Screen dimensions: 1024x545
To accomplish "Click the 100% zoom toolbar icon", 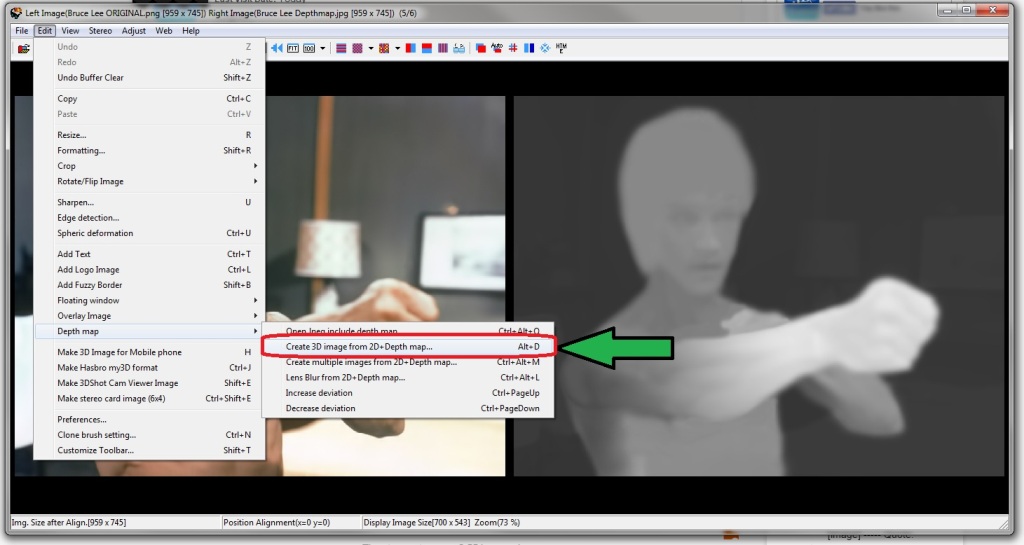I will point(309,48).
